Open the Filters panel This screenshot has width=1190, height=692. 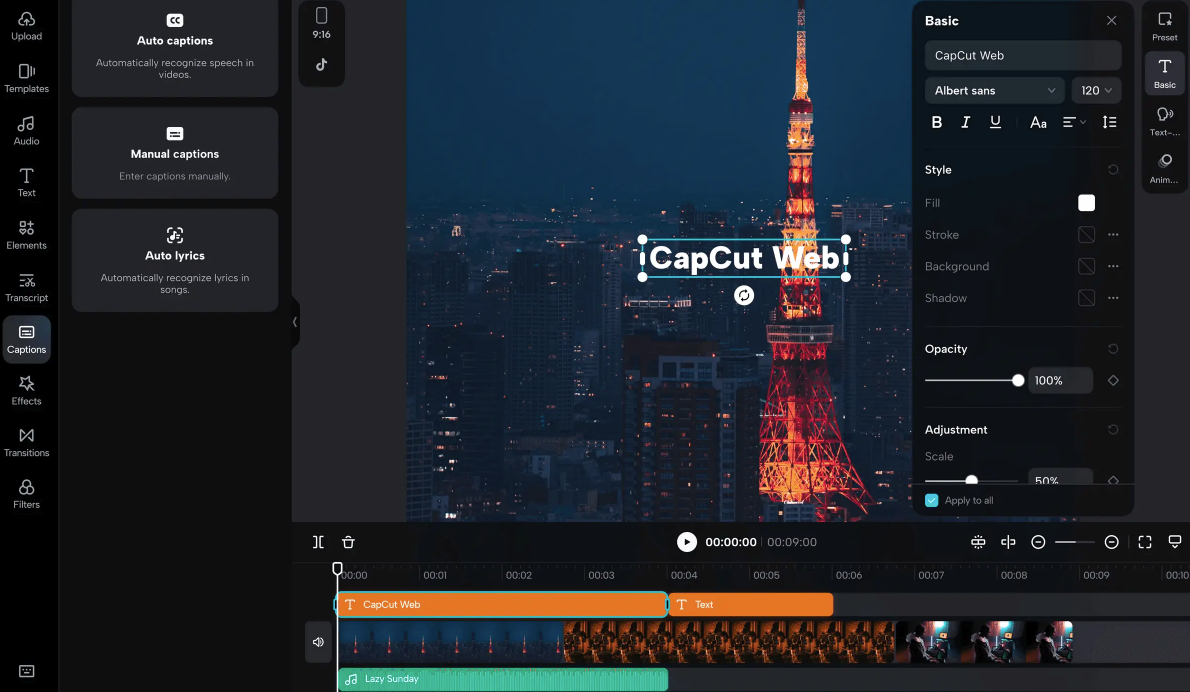(x=26, y=492)
